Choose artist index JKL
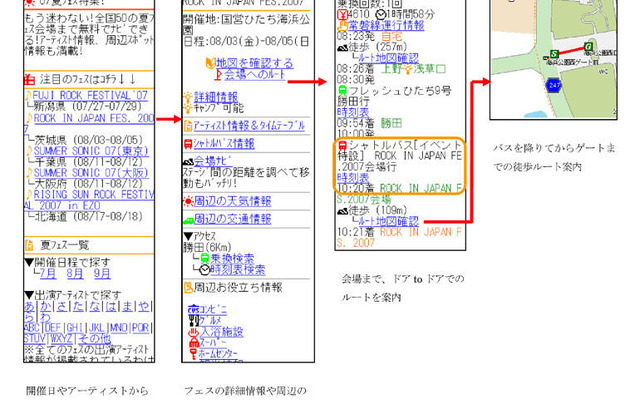This screenshot has width=640, height=400. [x=97, y=328]
